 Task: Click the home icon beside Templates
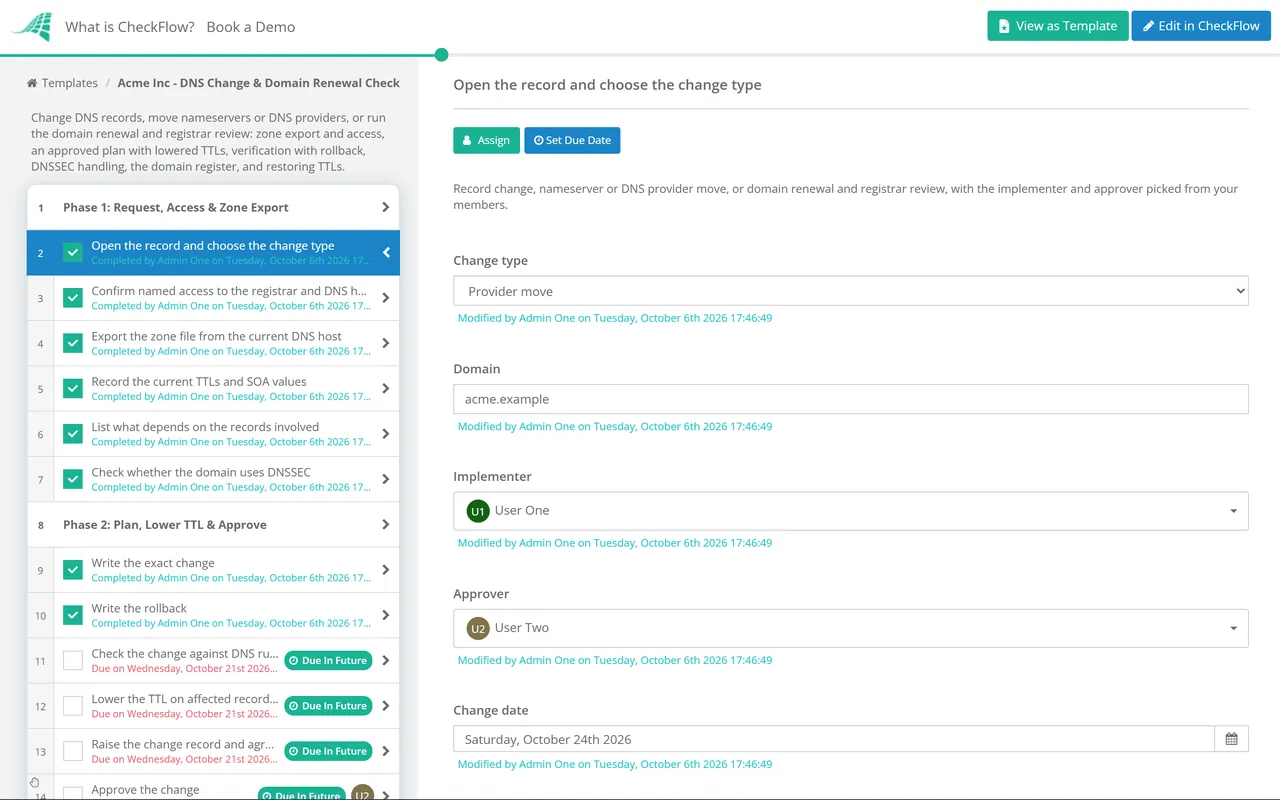pos(32,83)
